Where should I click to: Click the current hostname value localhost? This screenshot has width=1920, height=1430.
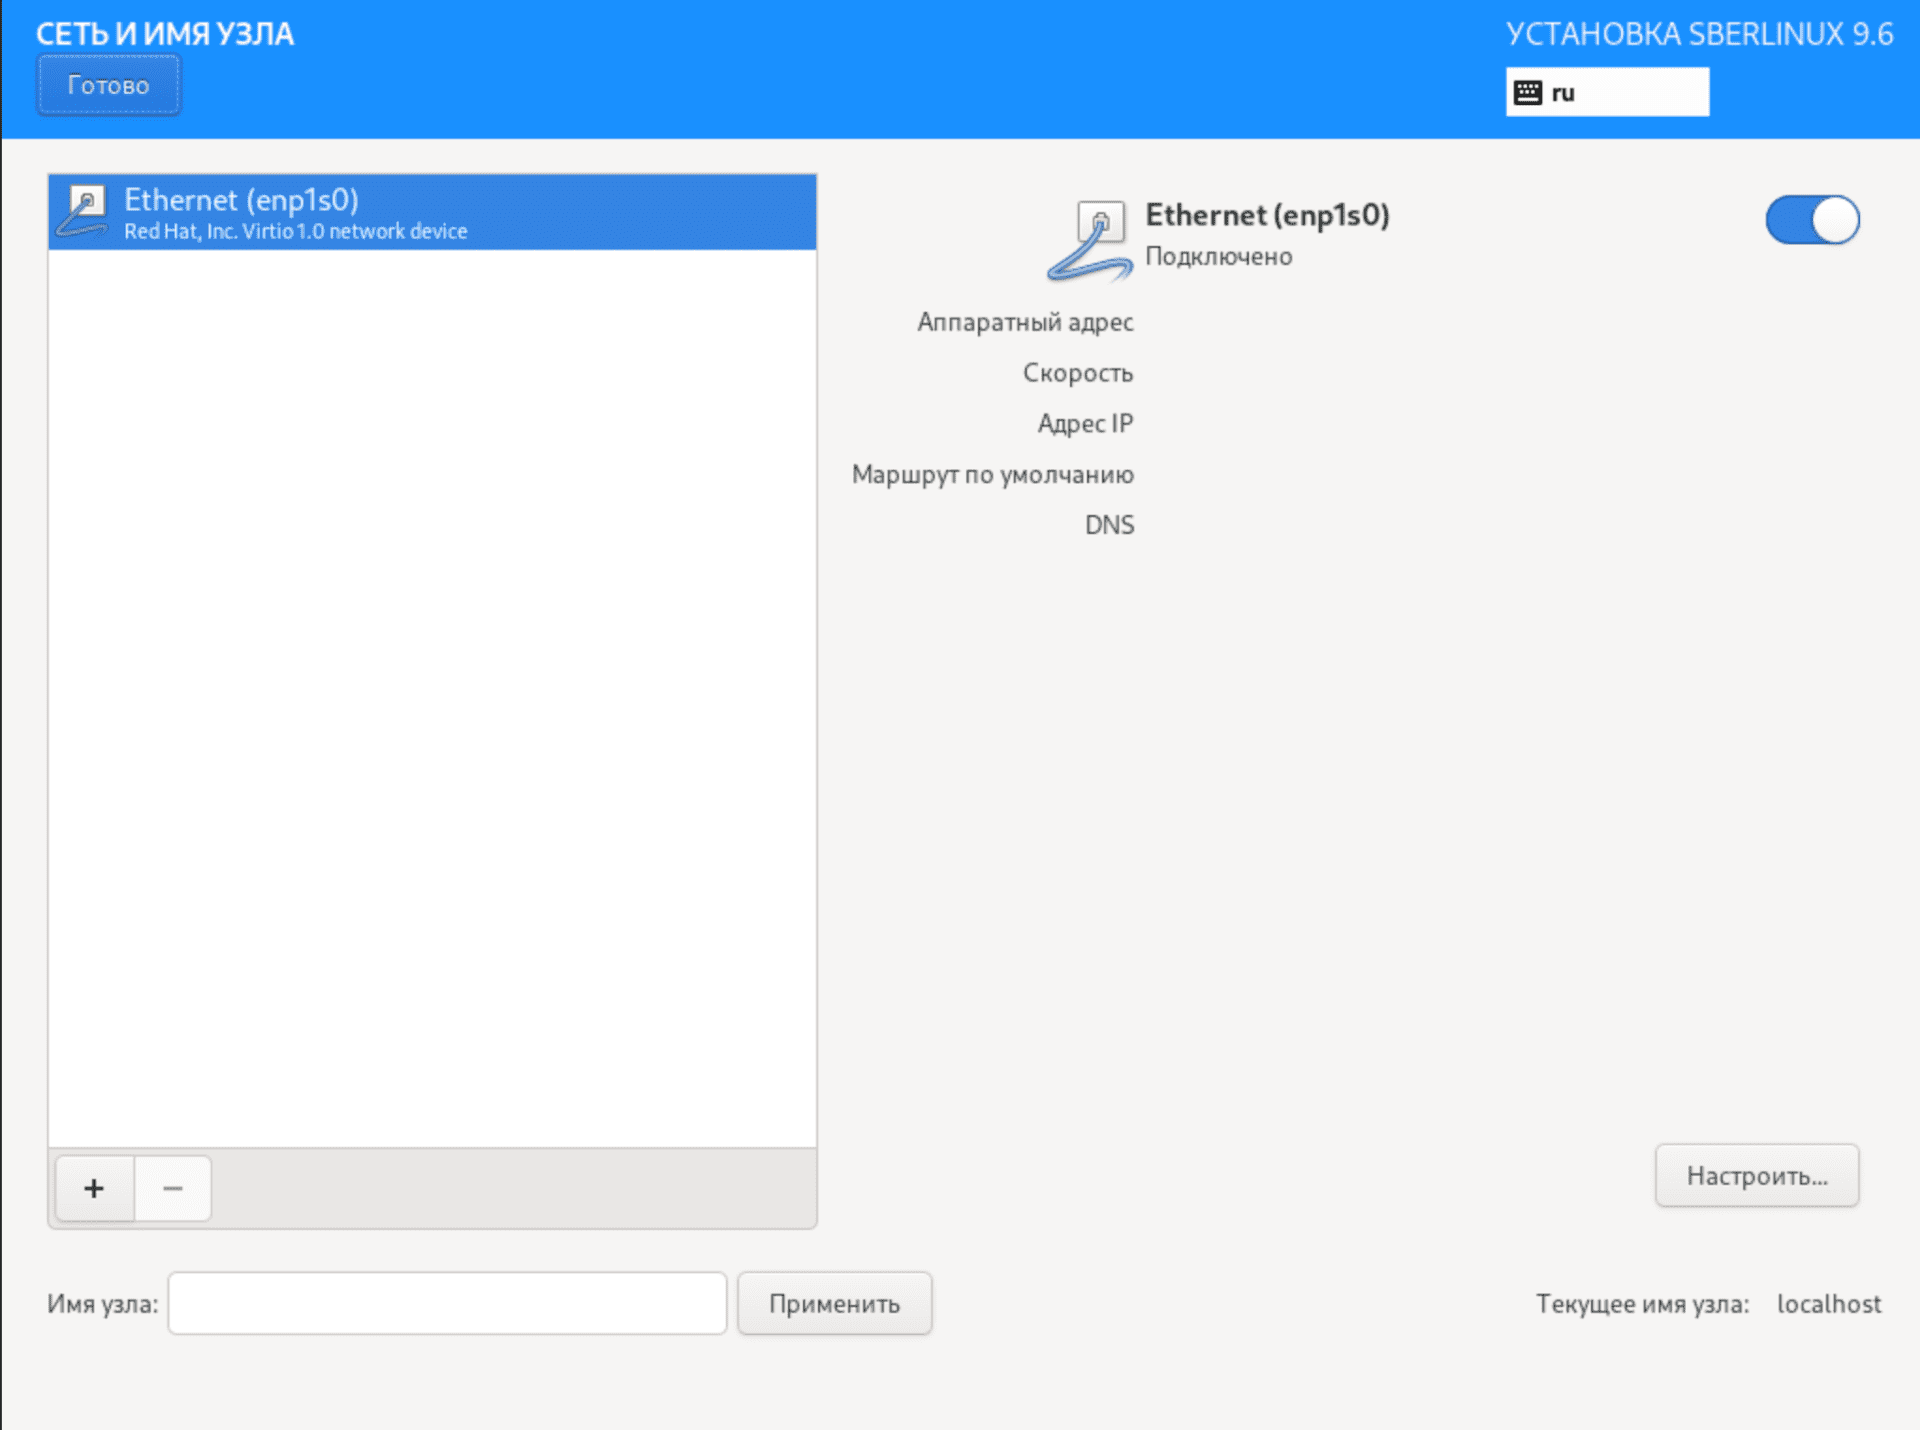(x=1828, y=1304)
